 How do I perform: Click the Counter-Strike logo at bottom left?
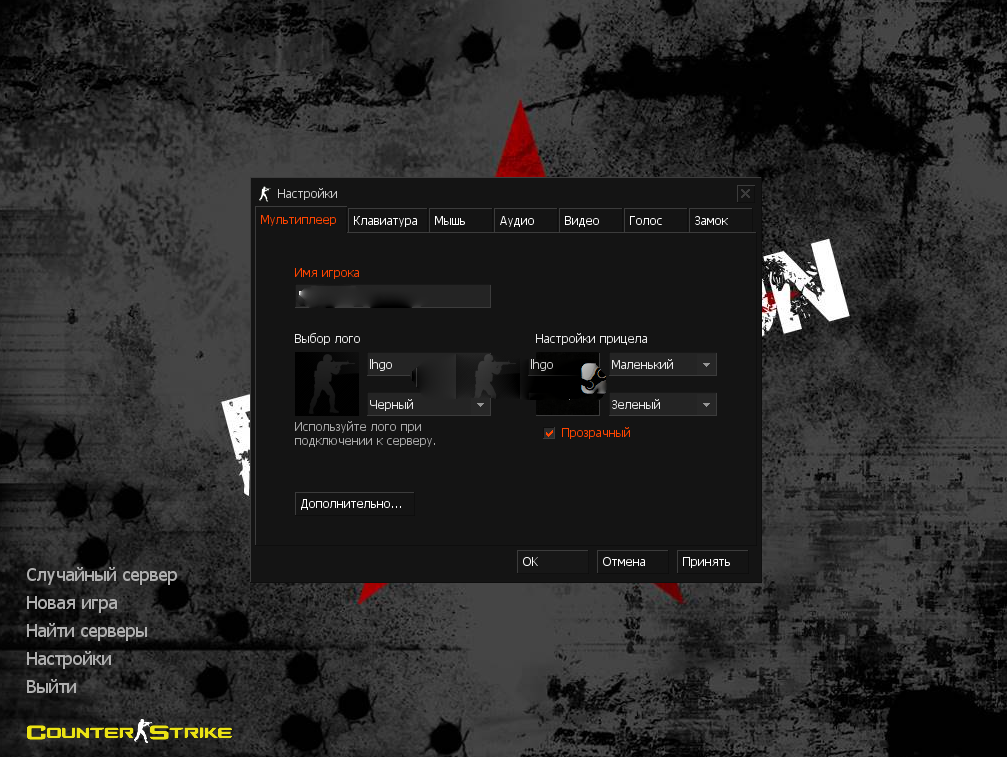(x=129, y=733)
